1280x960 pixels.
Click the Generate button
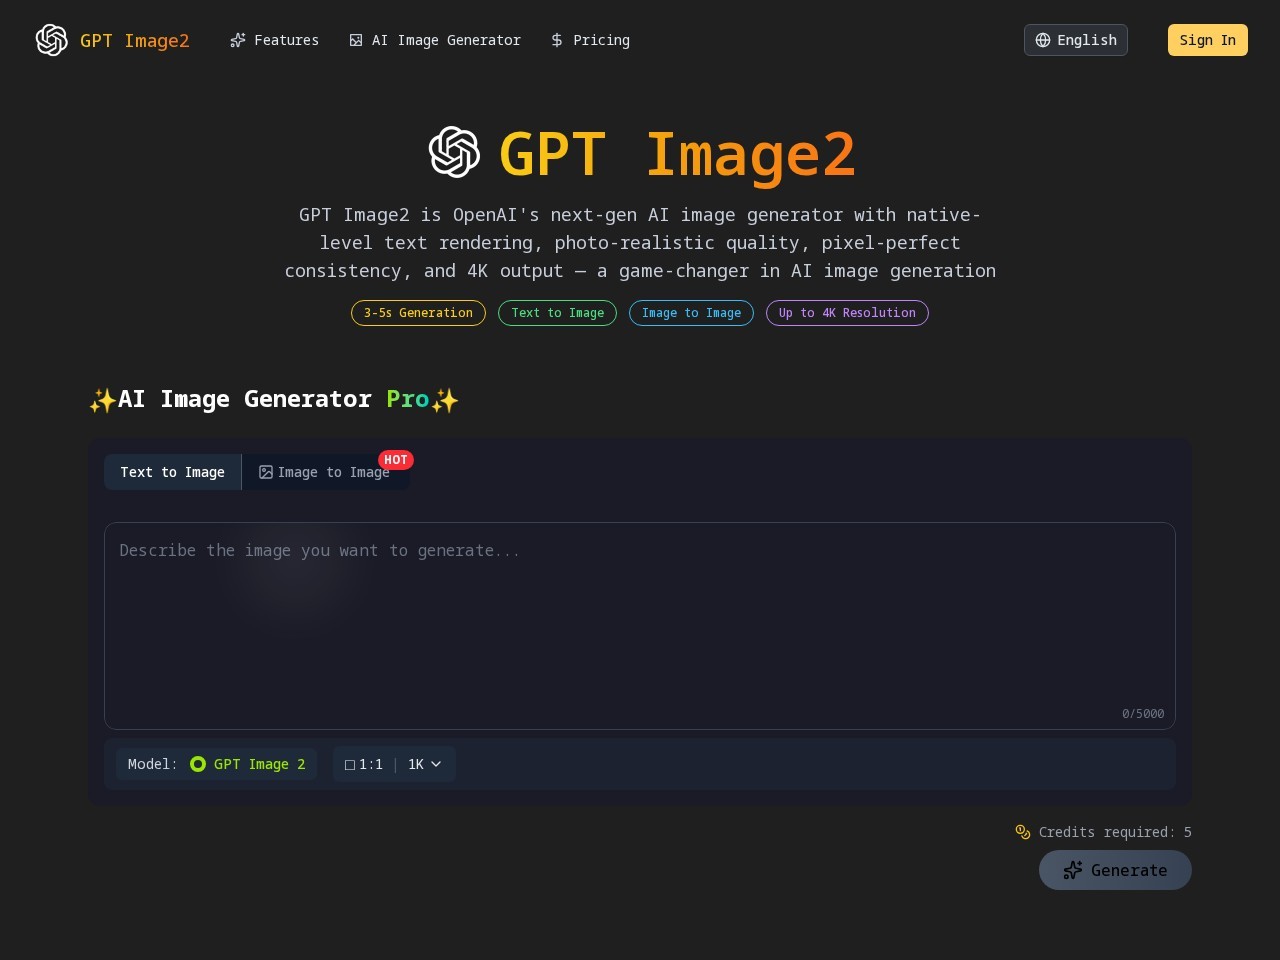[x=1115, y=870]
